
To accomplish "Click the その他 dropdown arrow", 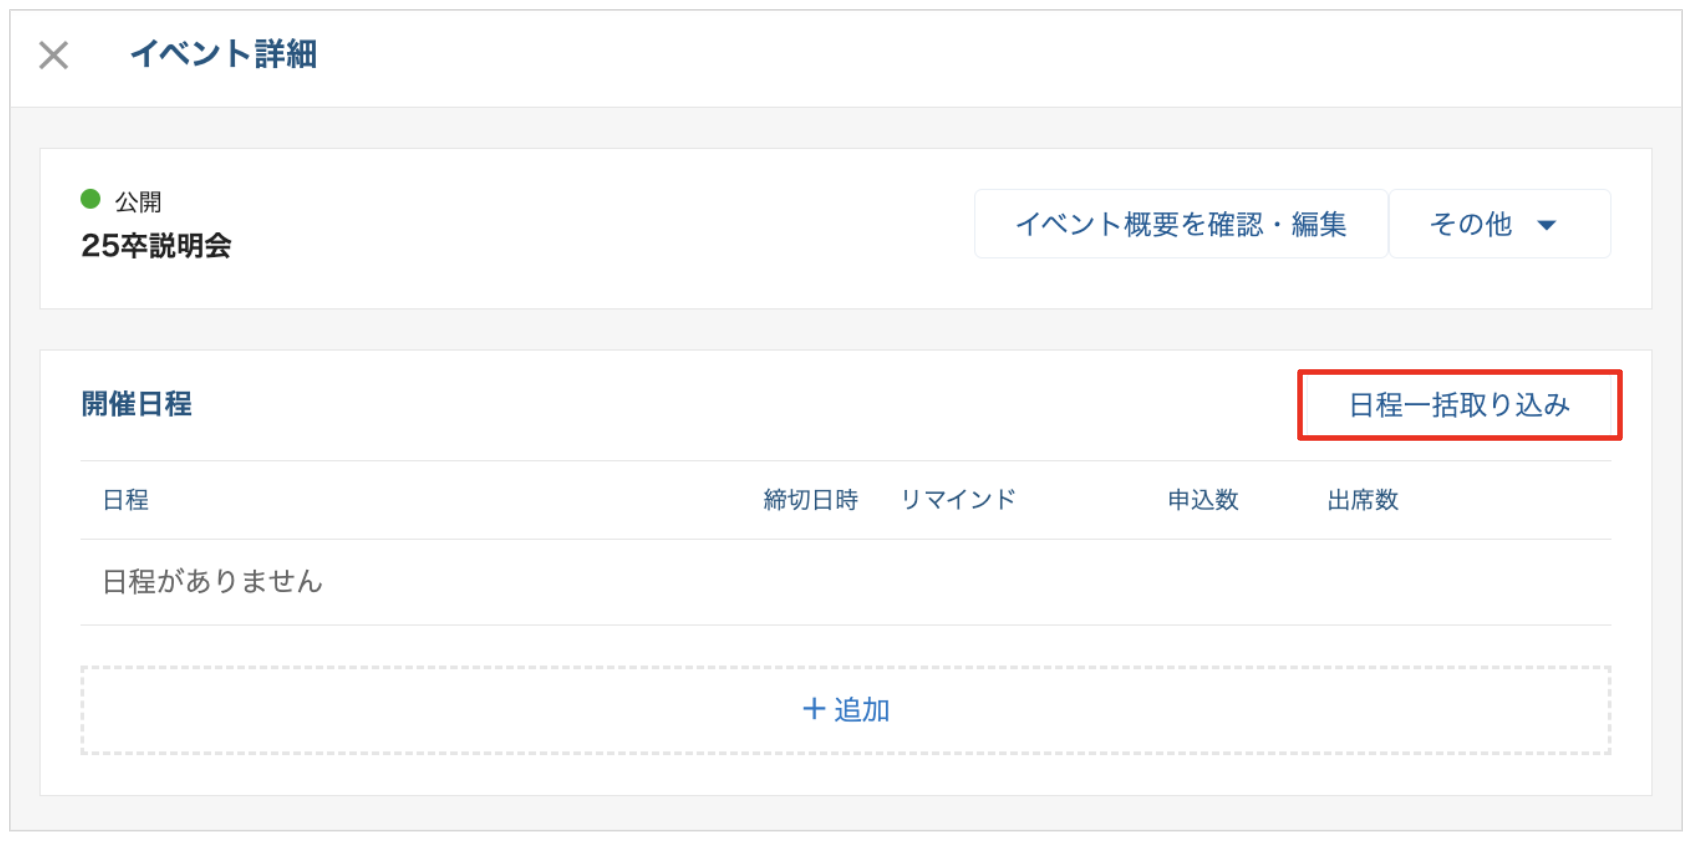I will [1546, 225].
